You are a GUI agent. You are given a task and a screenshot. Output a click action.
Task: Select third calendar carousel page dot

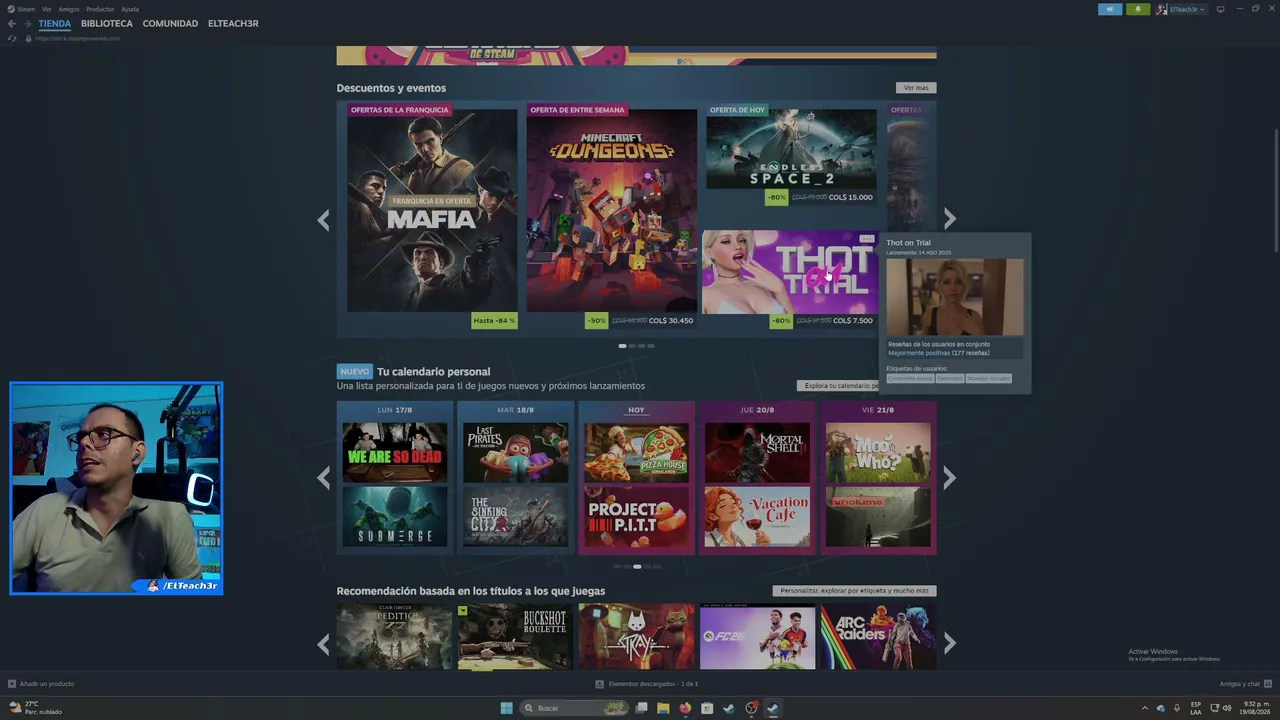pyautogui.click(x=637, y=566)
